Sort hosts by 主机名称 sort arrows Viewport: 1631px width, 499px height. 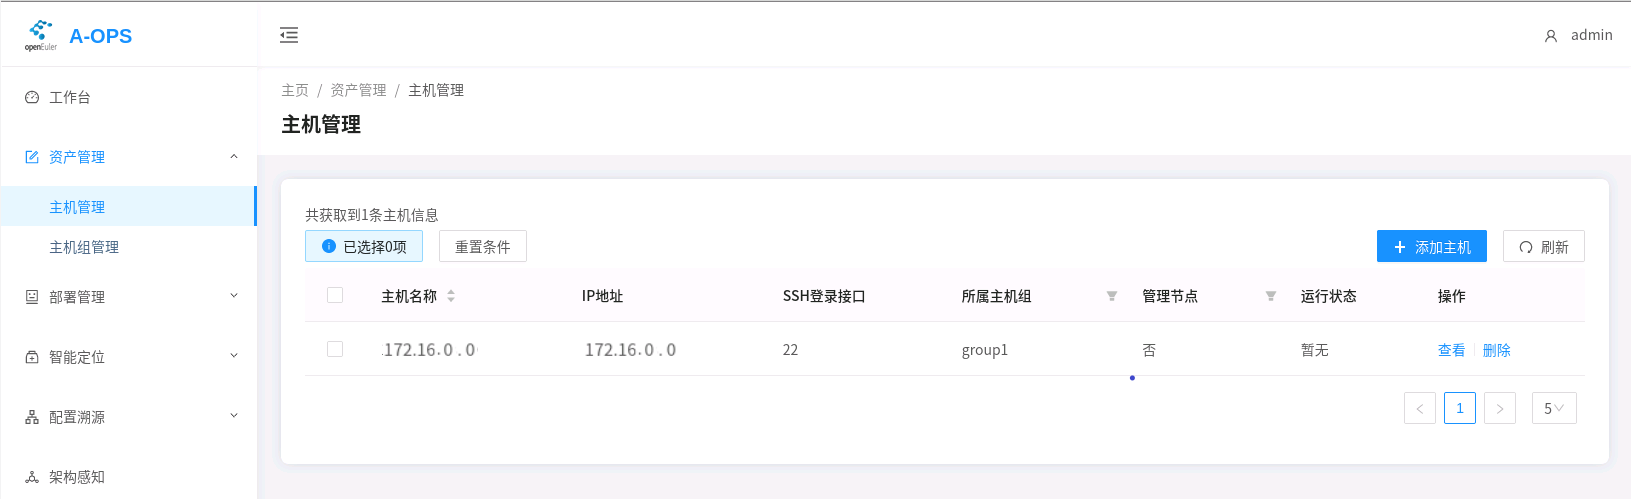point(451,296)
